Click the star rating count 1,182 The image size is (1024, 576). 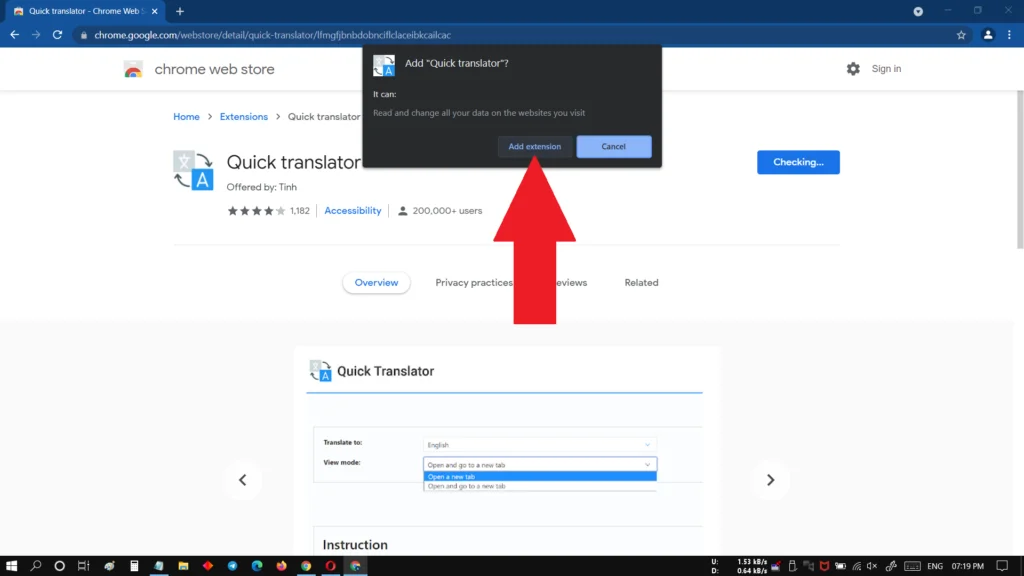pos(300,210)
